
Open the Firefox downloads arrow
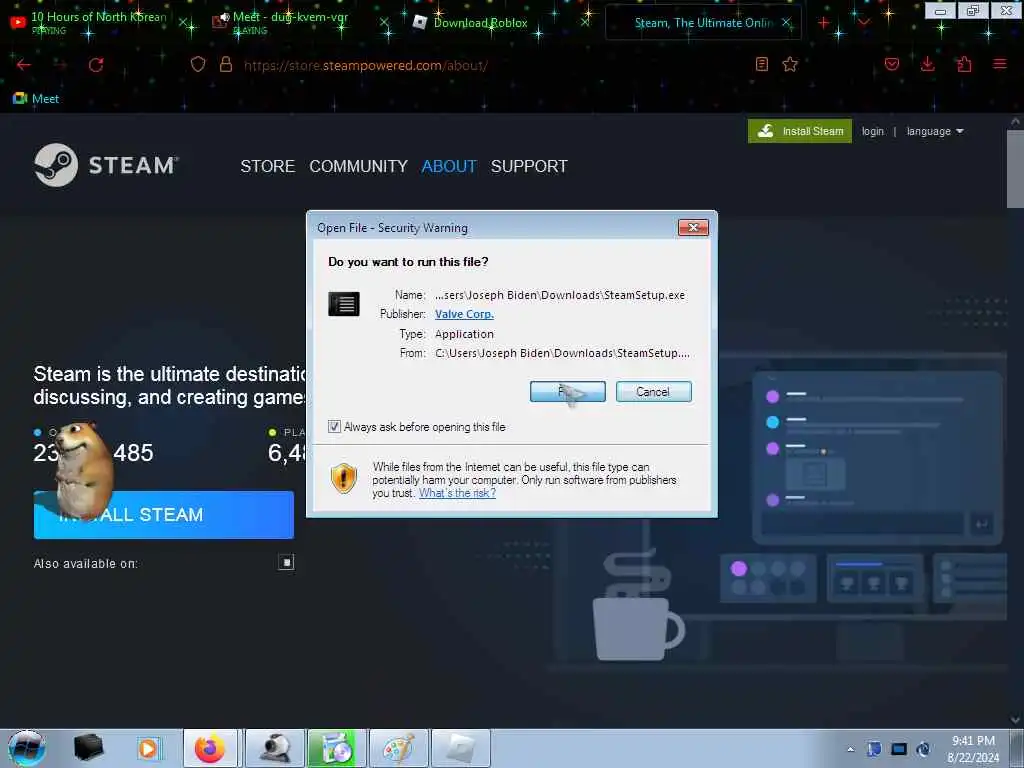pyautogui.click(x=927, y=64)
